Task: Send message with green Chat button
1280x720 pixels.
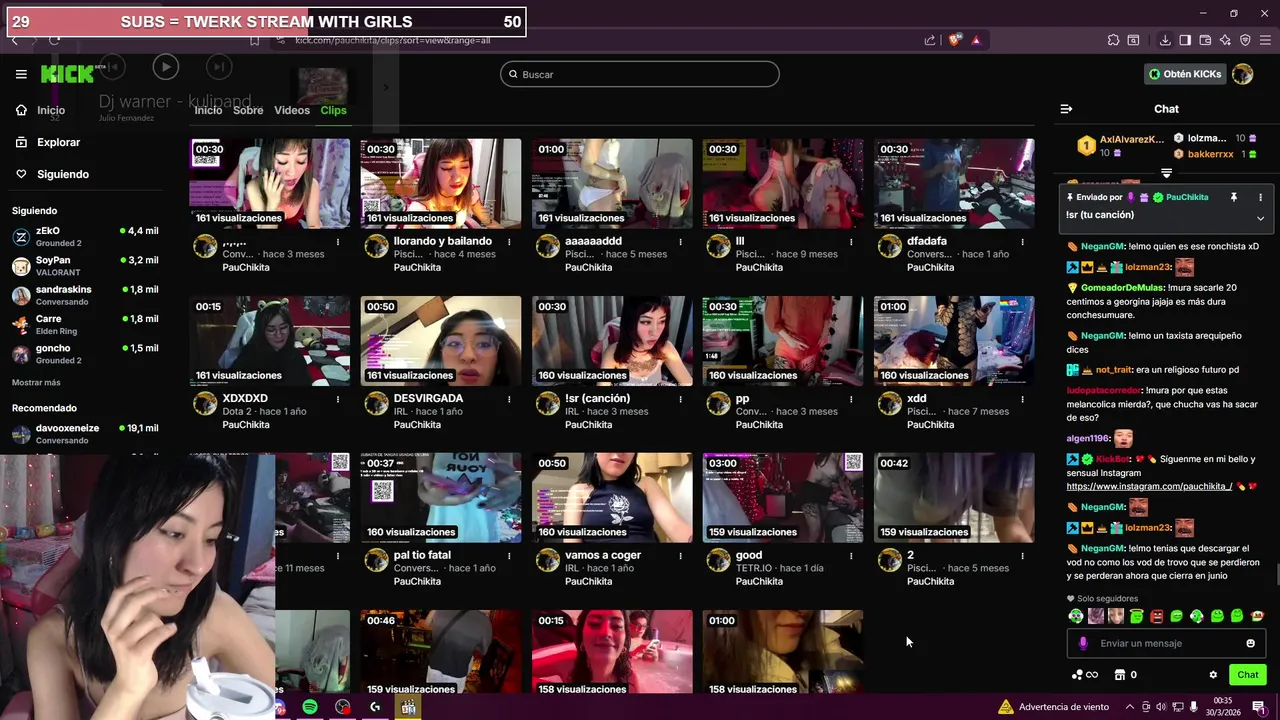Action: [x=1247, y=675]
